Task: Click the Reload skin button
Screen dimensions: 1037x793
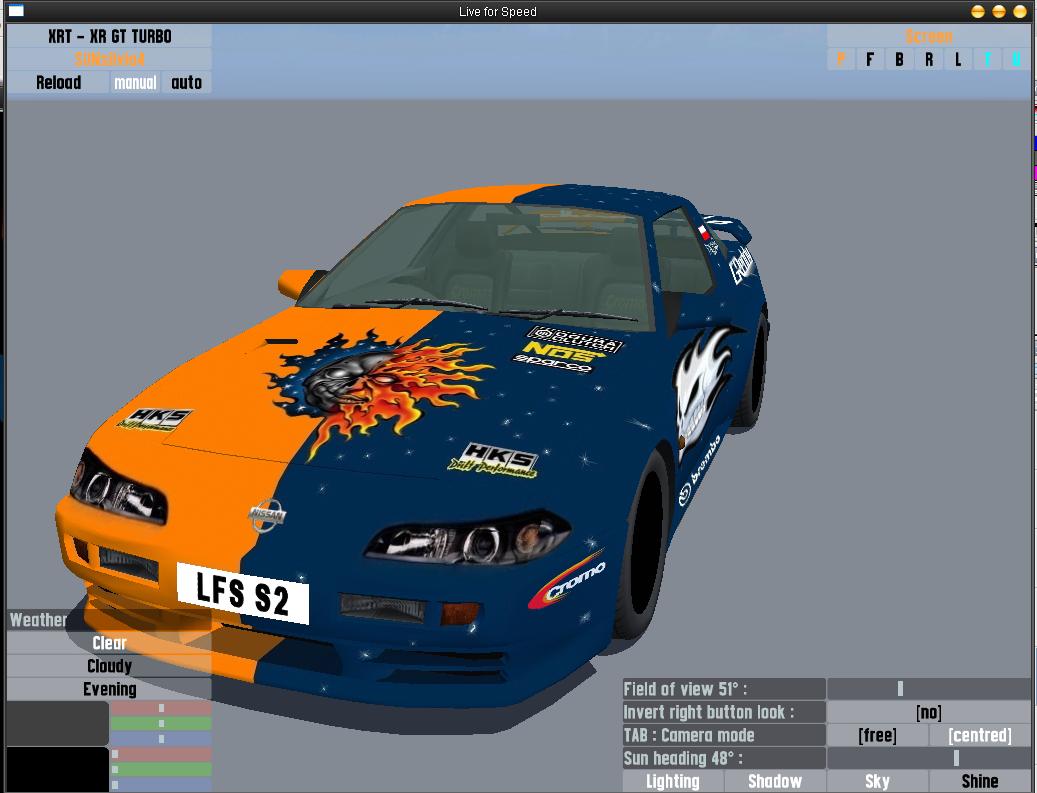Action: (58, 82)
